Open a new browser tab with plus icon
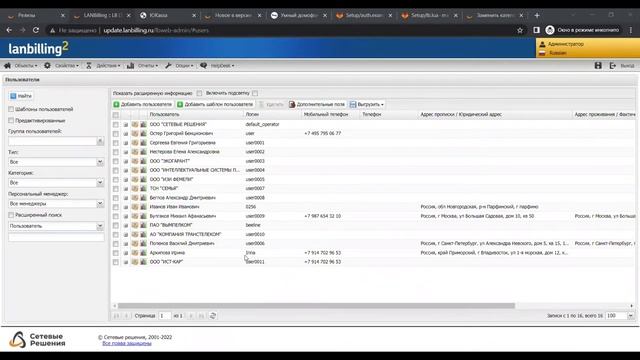The width and height of the screenshot is (640, 360). [x=537, y=15]
